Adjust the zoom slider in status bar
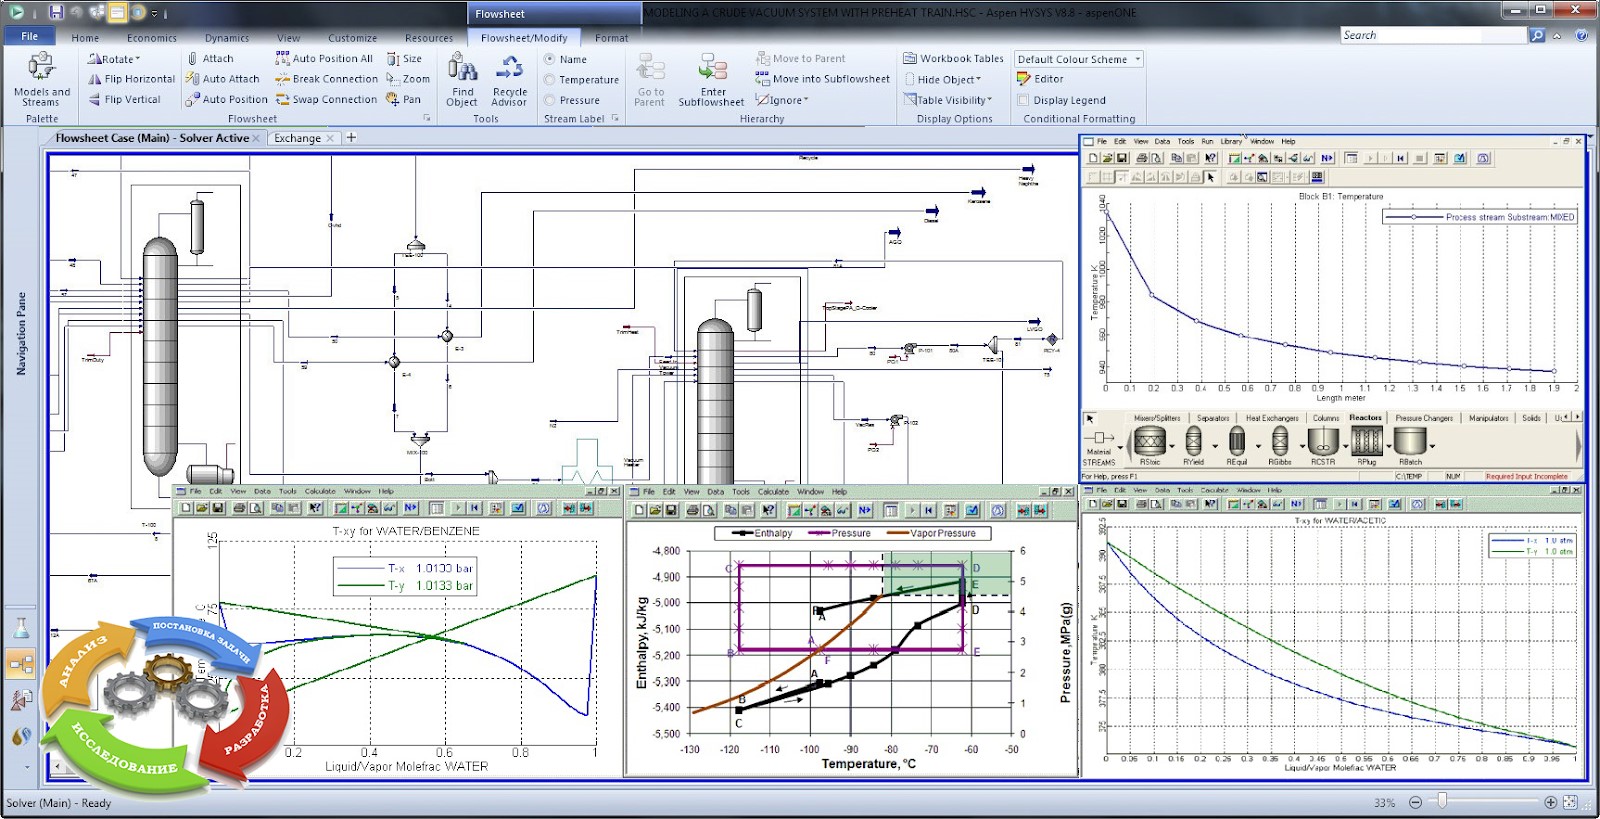This screenshot has height=819, width=1600. click(x=1442, y=801)
